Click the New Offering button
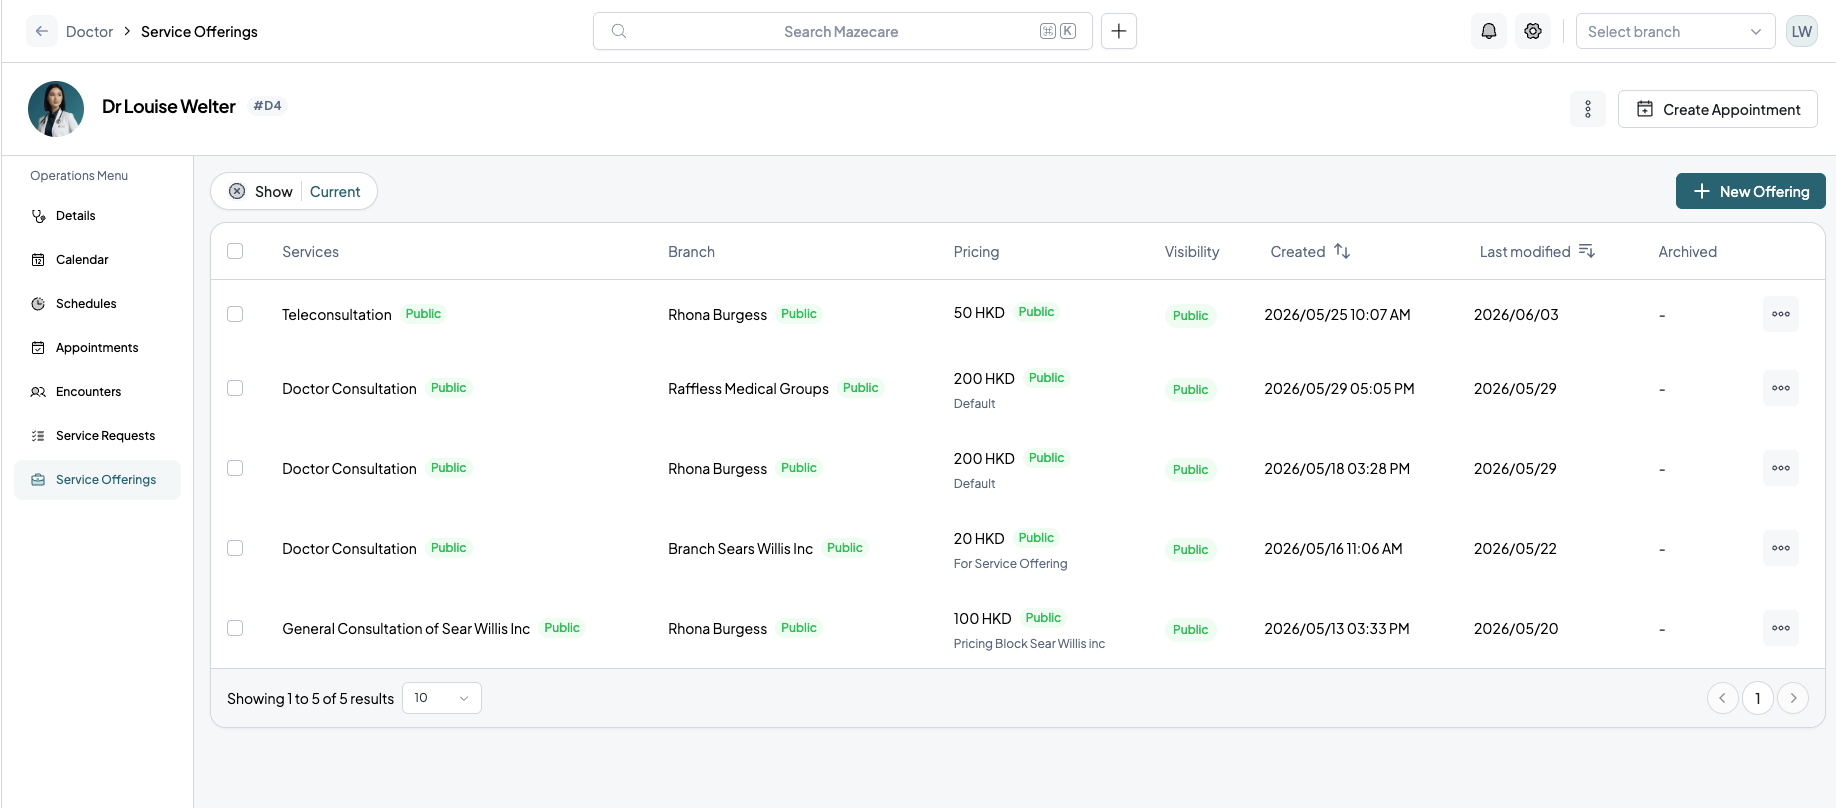The width and height of the screenshot is (1836, 808). [x=1750, y=191]
